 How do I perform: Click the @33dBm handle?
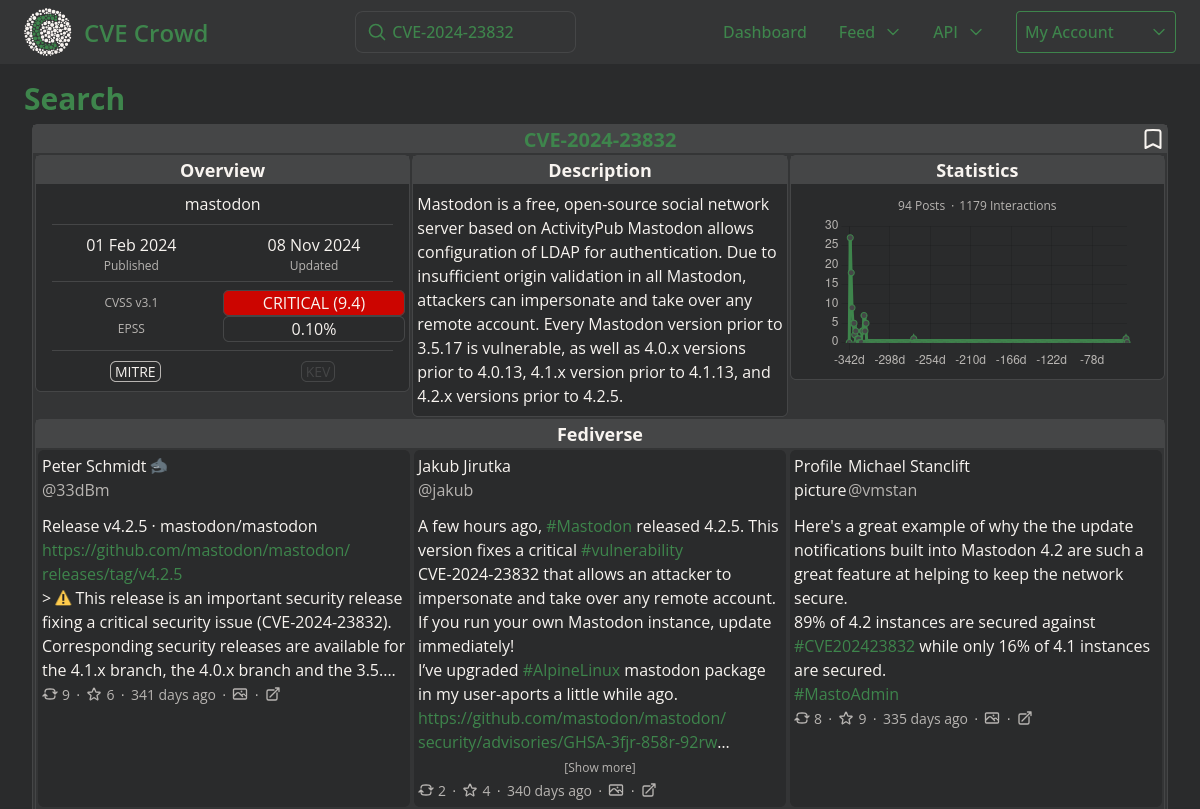point(76,490)
